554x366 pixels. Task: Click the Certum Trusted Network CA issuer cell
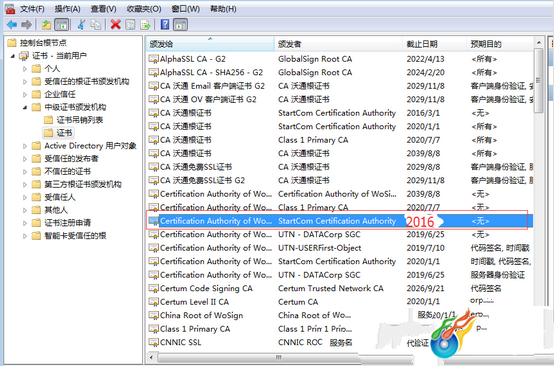[x=331, y=289]
